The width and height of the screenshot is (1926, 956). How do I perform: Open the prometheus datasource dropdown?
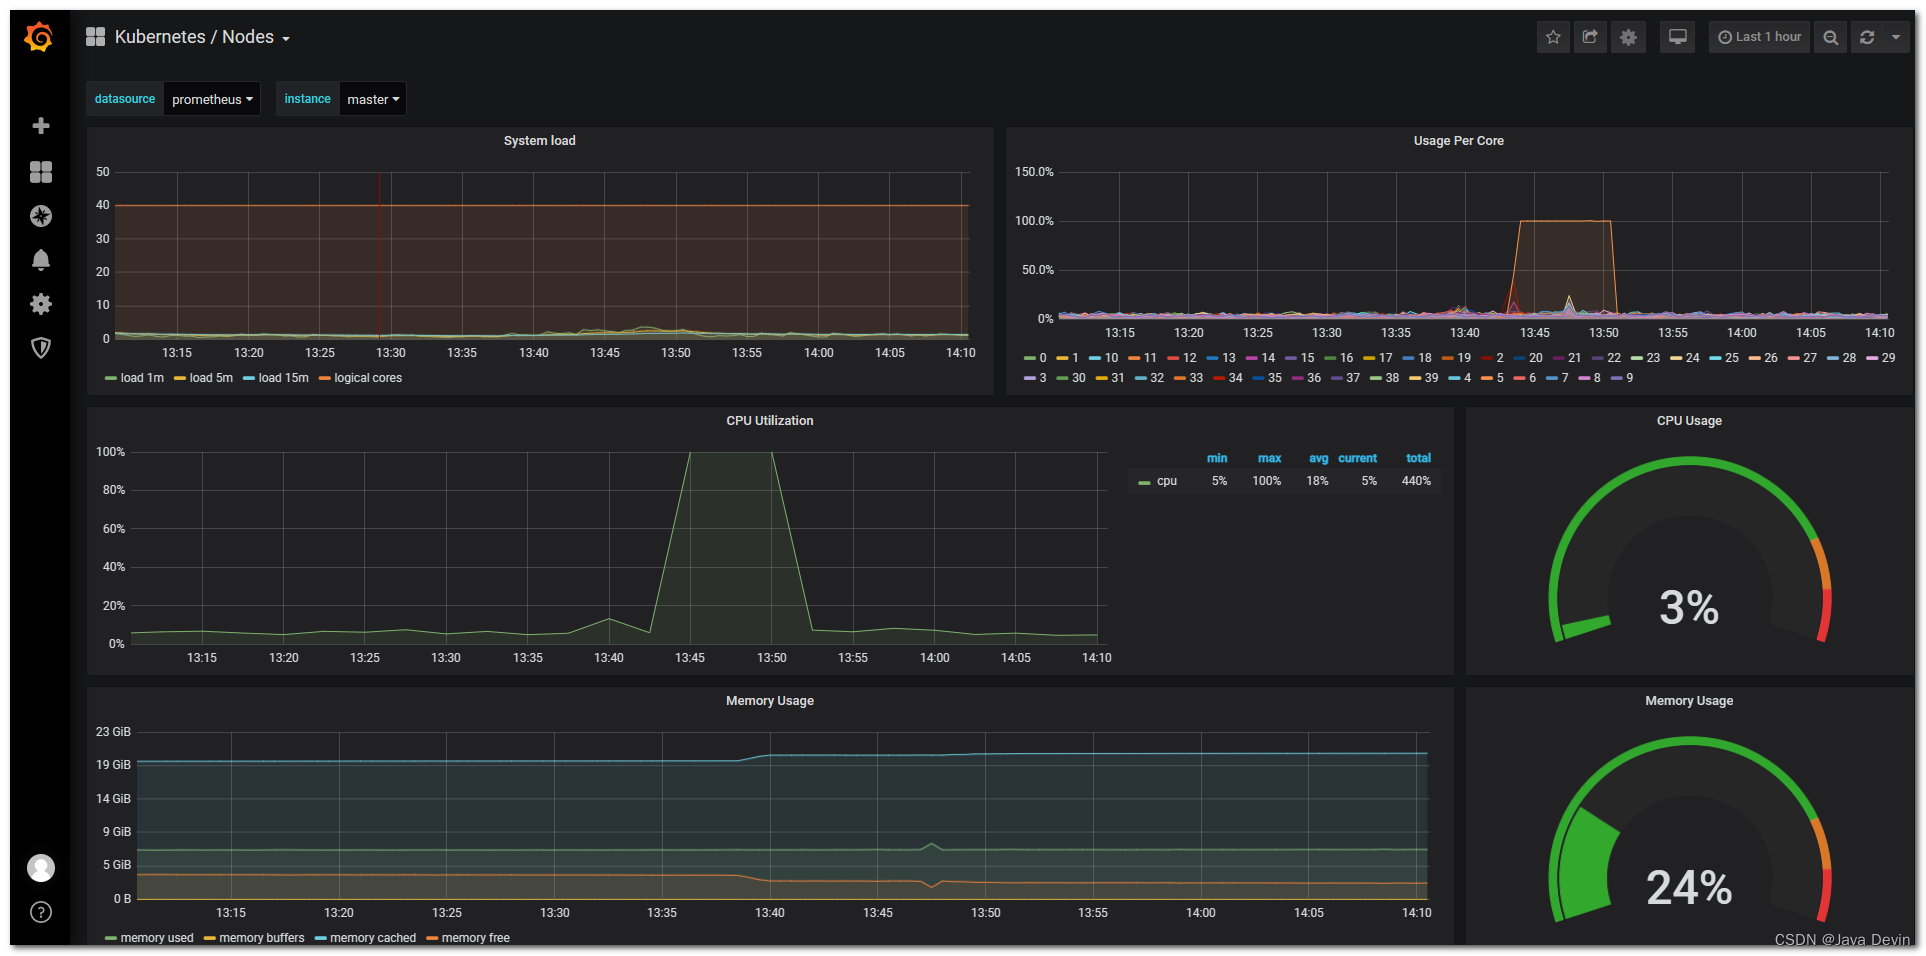pyautogui.click(x=212, y=99)
